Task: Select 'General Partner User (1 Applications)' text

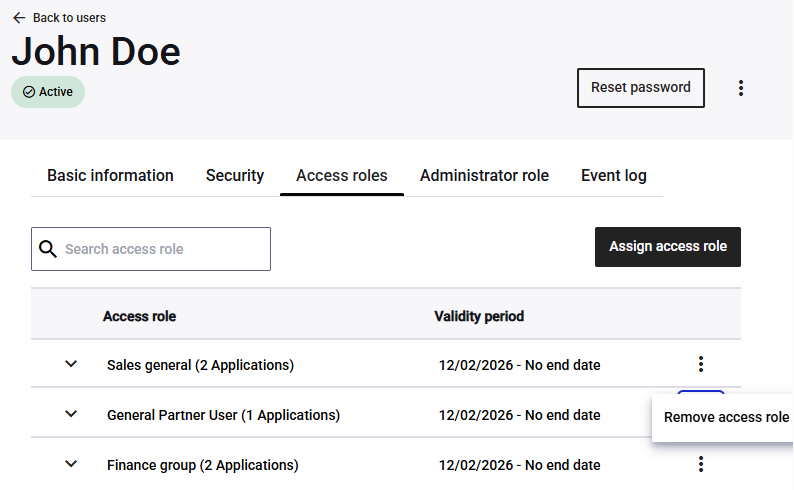Action: pos(223,415)
